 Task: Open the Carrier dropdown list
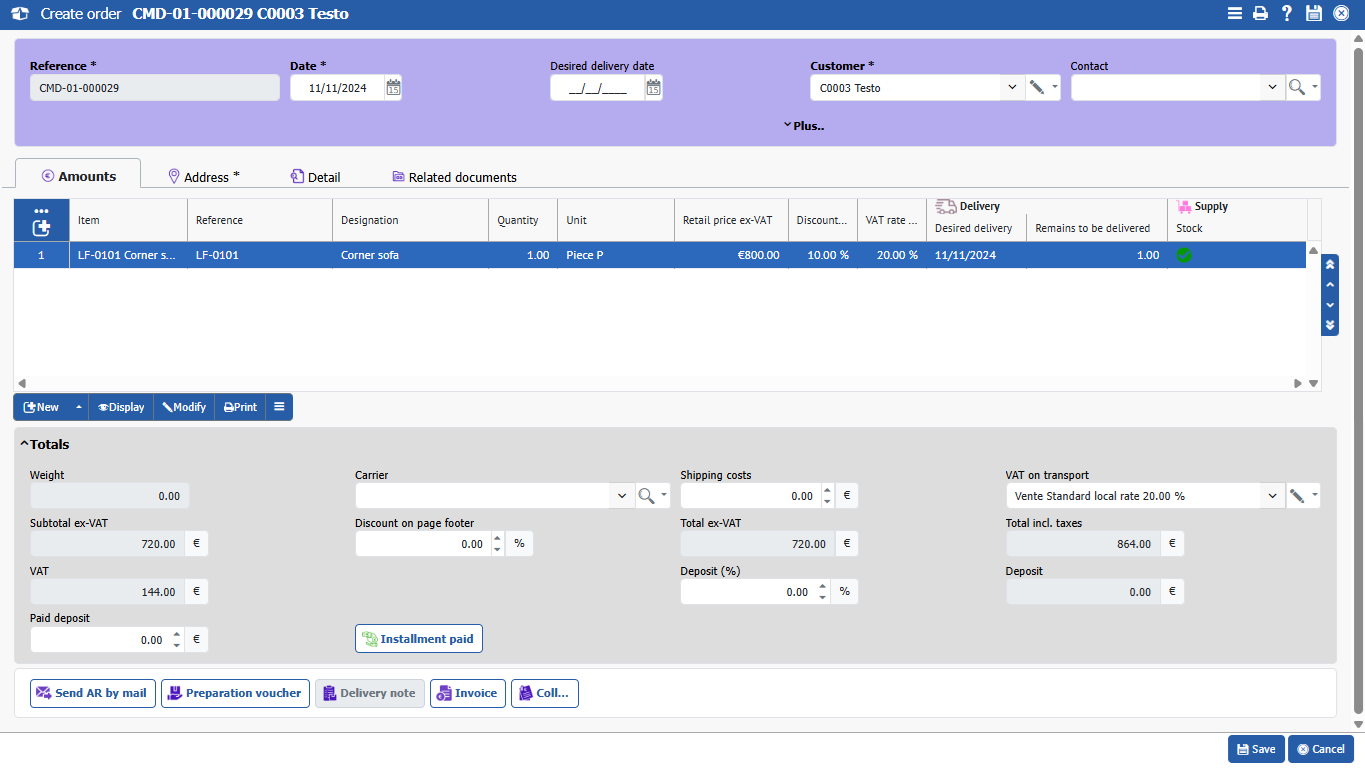[x=621, y=496]
